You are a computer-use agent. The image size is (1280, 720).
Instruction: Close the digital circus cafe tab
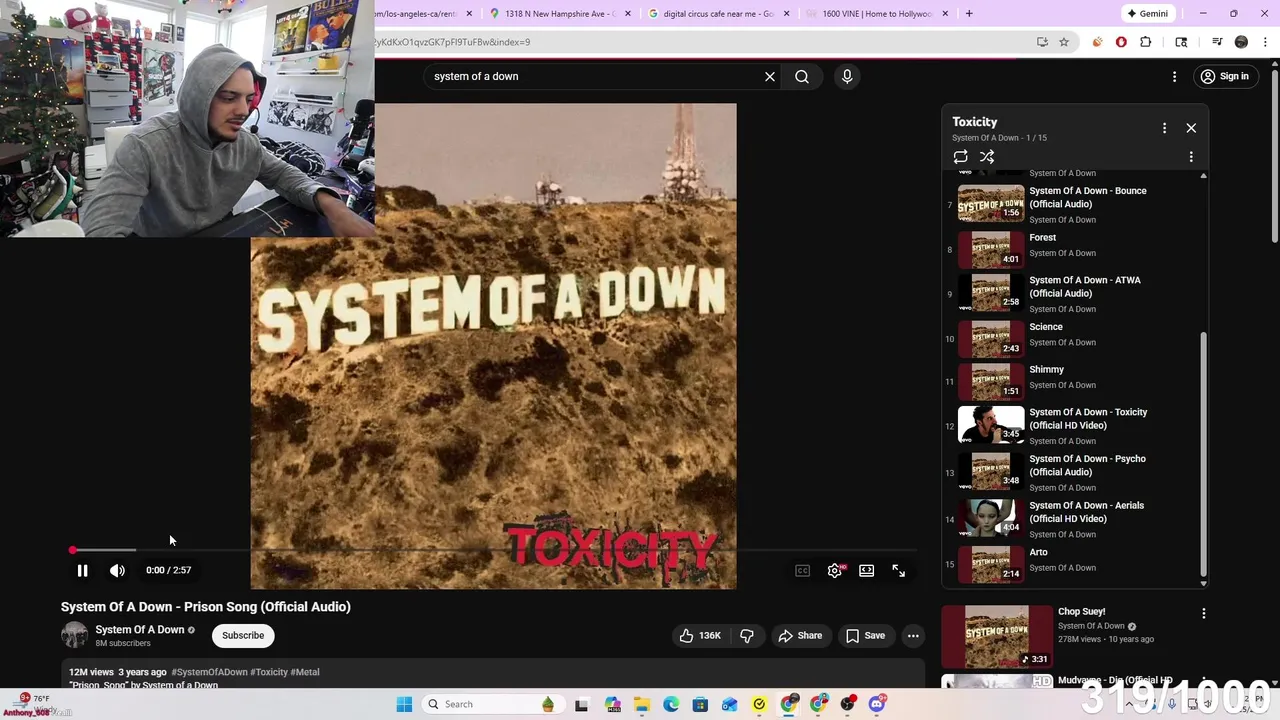(x=786, y=13)
